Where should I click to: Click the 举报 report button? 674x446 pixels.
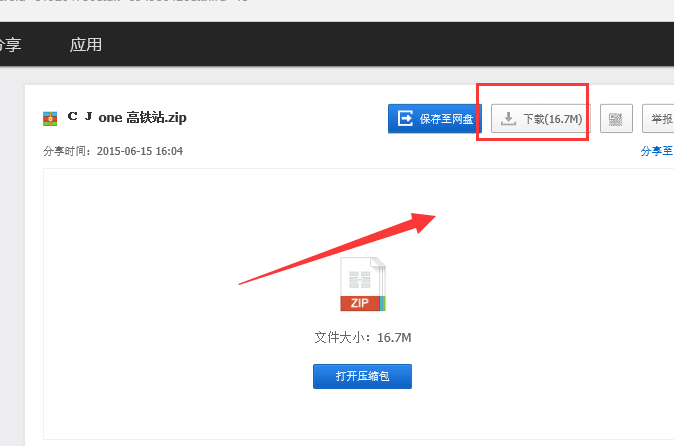coord(658,119)
